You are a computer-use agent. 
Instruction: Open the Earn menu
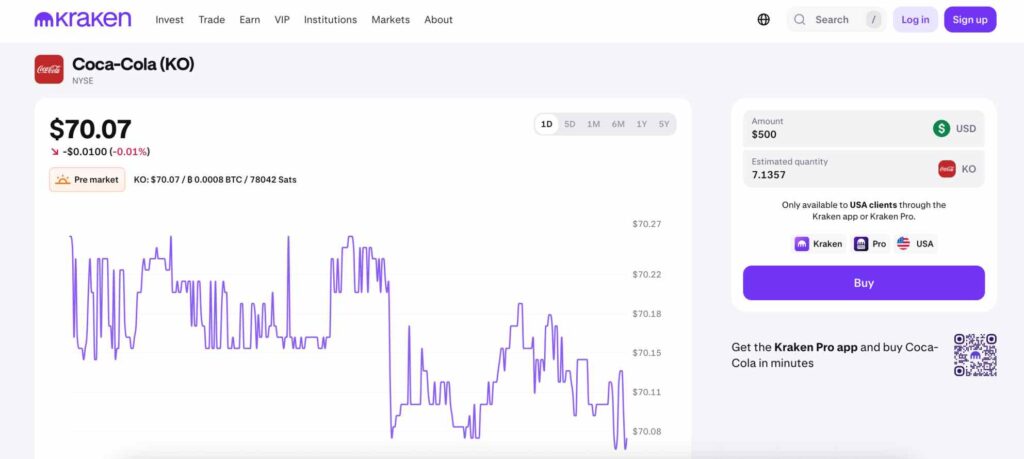tap(249, 20)
